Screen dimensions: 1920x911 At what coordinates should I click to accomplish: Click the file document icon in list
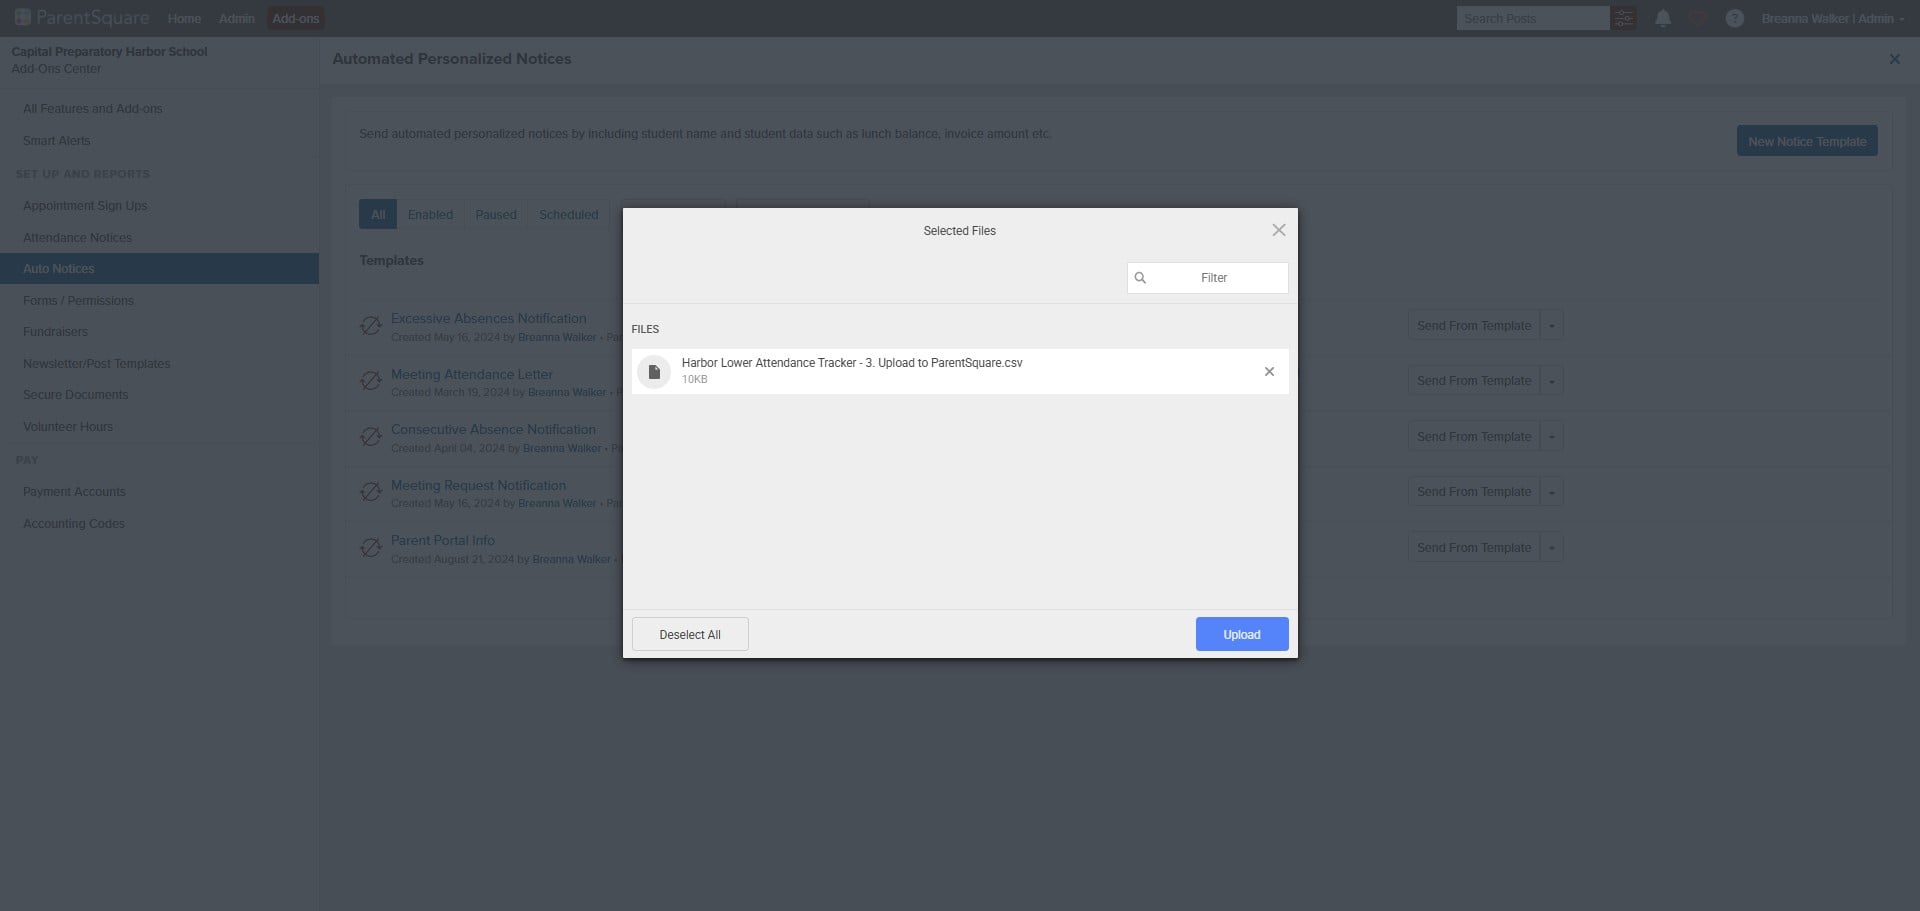(x=654, y=372)
